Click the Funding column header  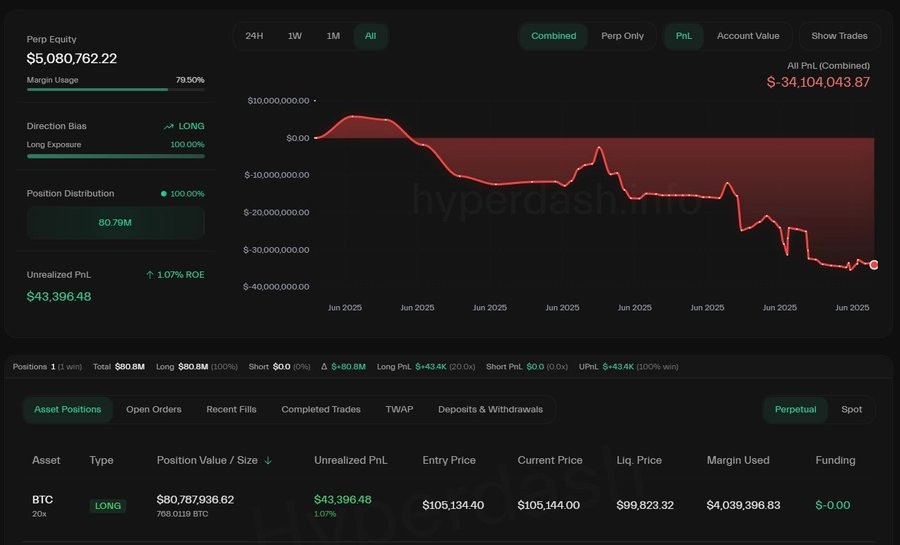coord(835,461)
